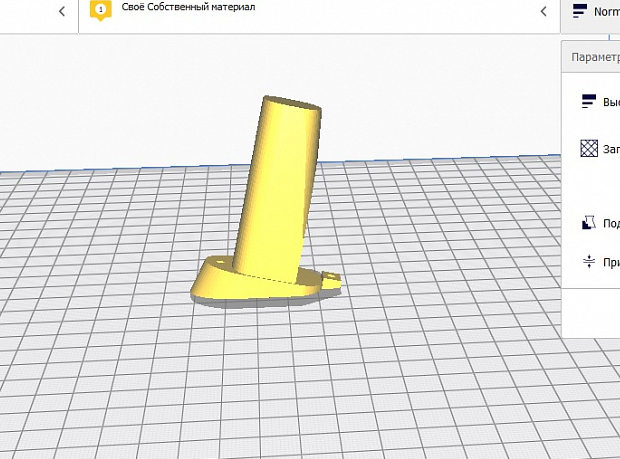Collapse the left stage panel chevron
This screenshot has height=459, width=620.
62,11
